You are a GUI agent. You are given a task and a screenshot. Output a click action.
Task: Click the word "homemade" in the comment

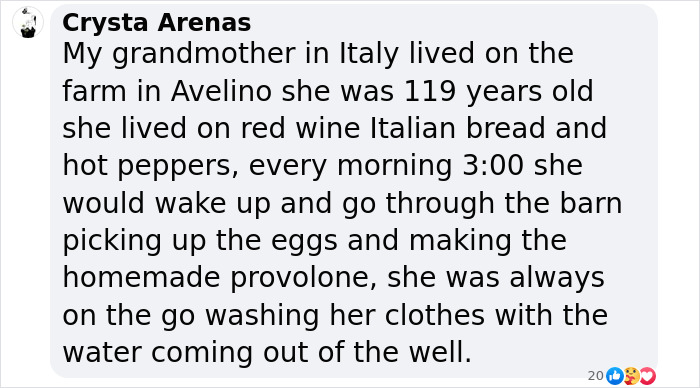[141, 278]
